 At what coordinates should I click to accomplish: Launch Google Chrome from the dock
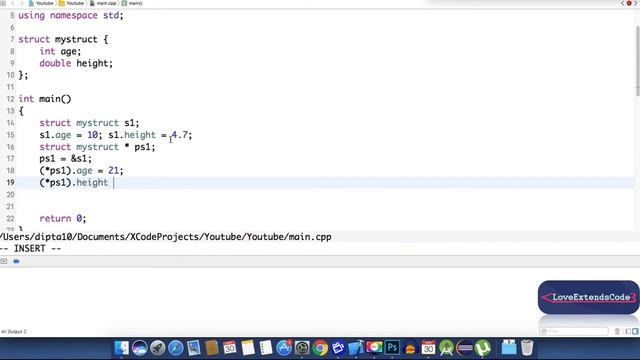click(320, 348)
